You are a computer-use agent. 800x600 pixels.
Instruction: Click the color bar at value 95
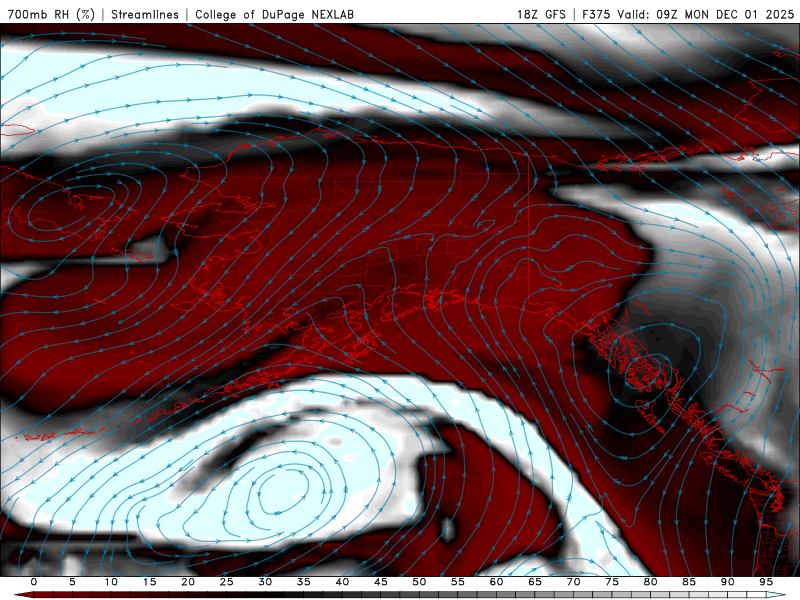click(x=765, y=595)
